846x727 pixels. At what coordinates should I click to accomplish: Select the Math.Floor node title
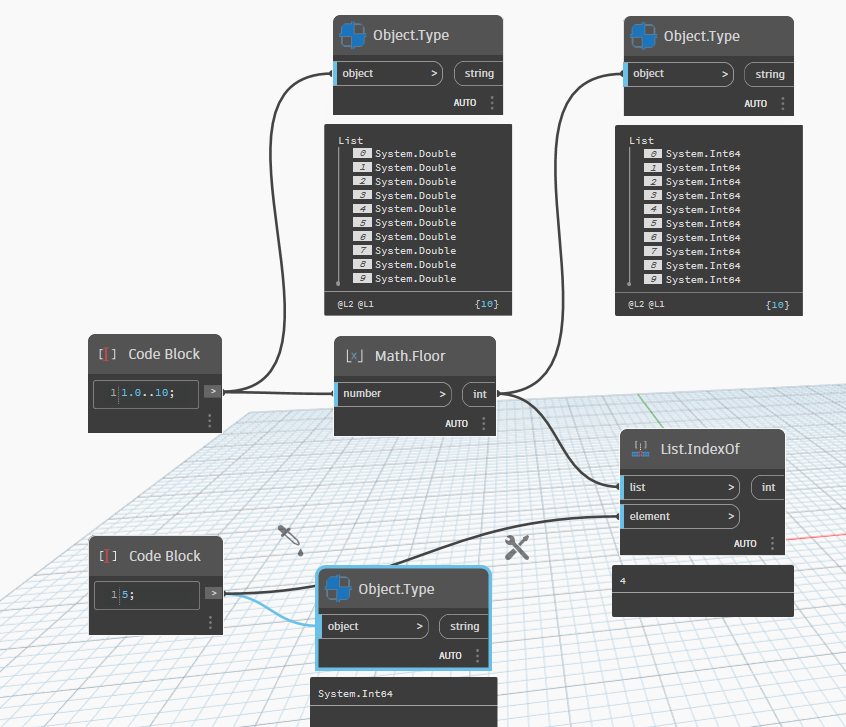410,356
